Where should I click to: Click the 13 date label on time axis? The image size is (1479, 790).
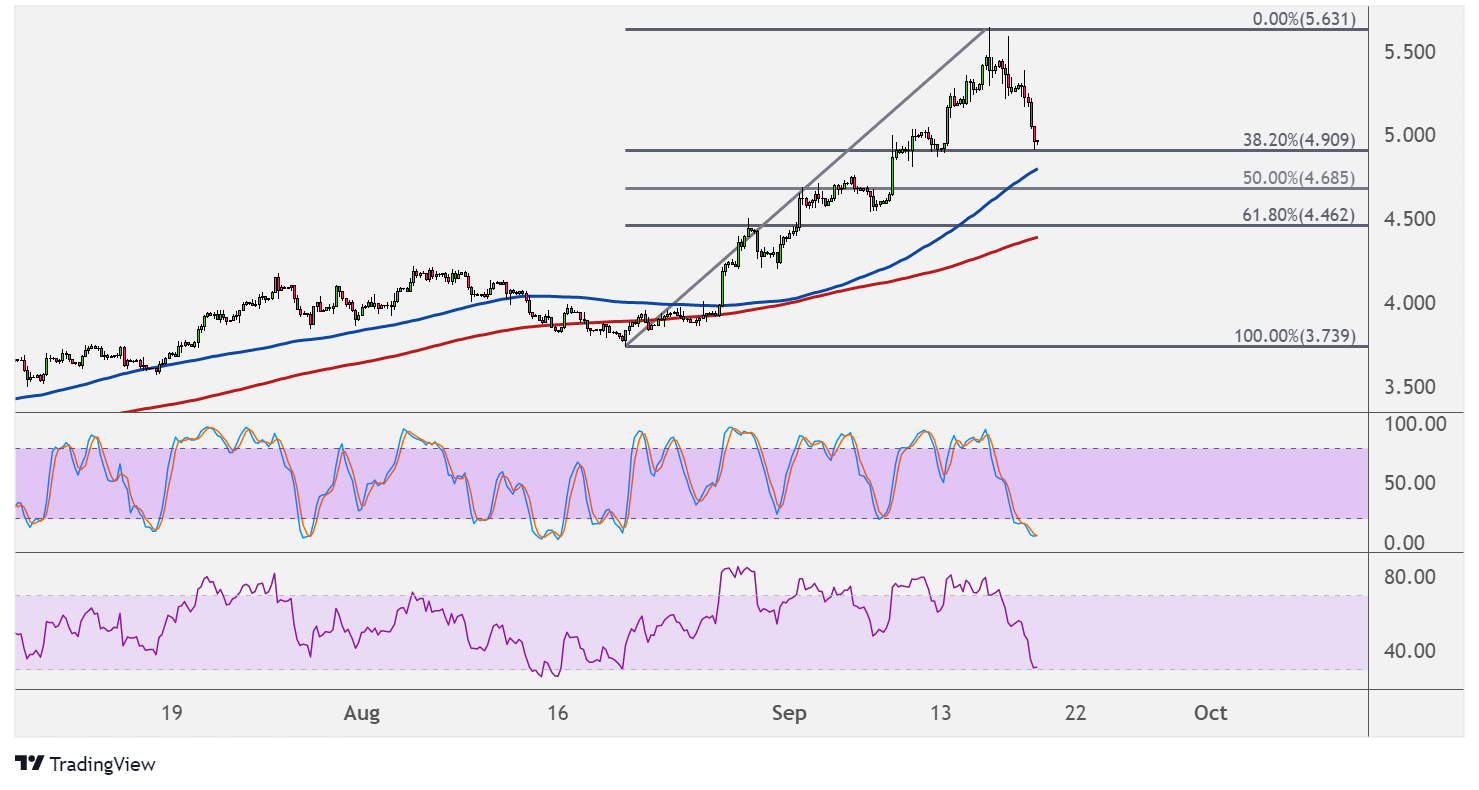coord(940,713)
